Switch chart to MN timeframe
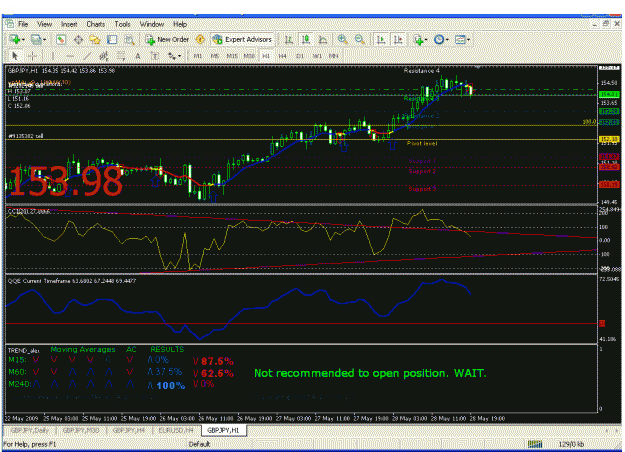 (334, 56)
